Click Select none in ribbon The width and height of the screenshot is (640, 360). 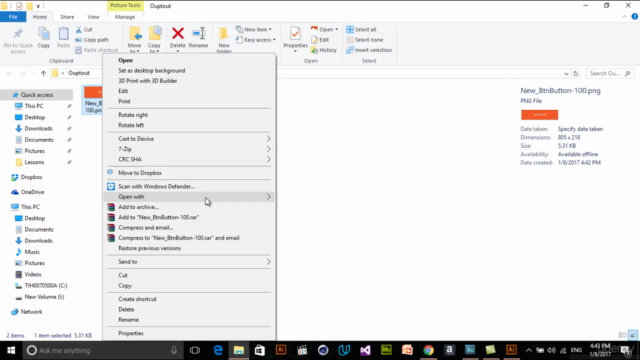364,40
